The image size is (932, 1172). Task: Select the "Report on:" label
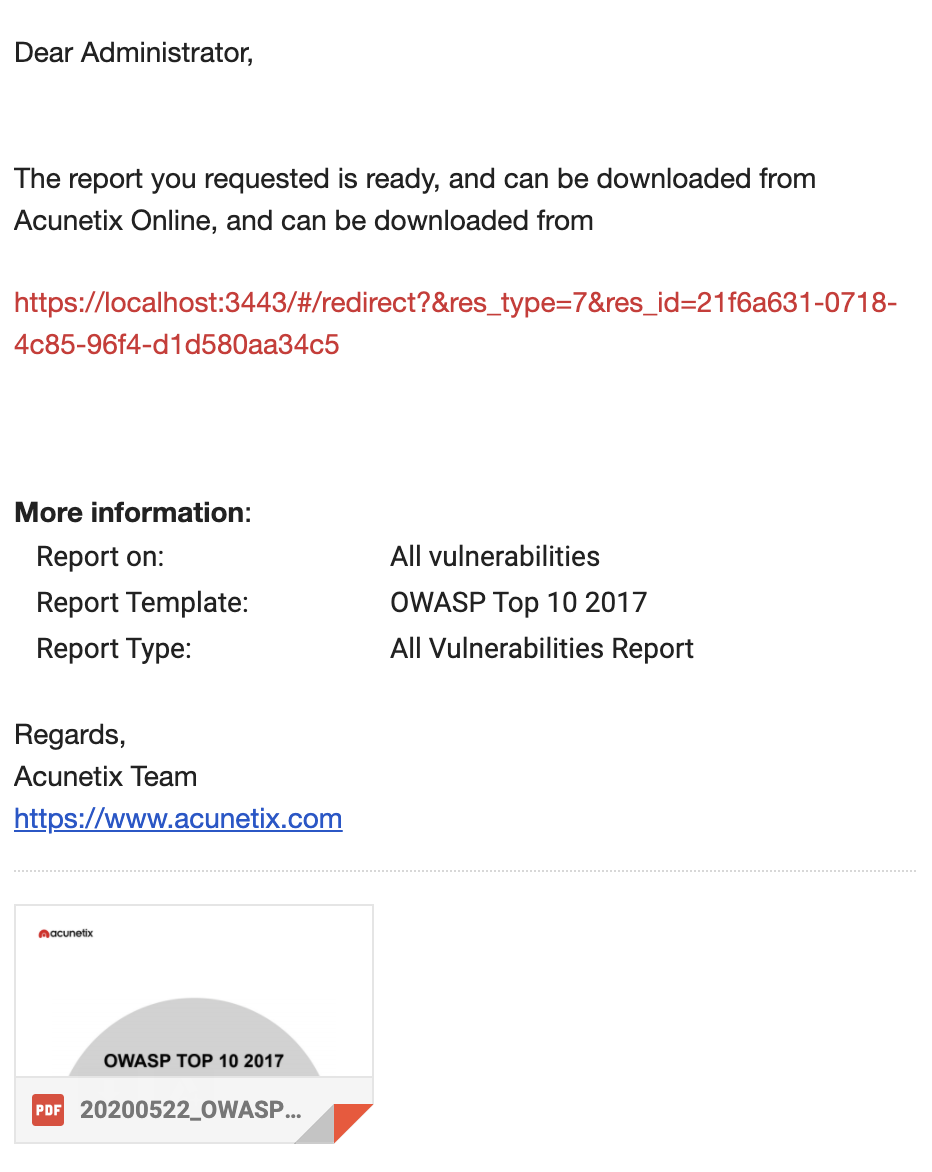(x=100, y=557)
